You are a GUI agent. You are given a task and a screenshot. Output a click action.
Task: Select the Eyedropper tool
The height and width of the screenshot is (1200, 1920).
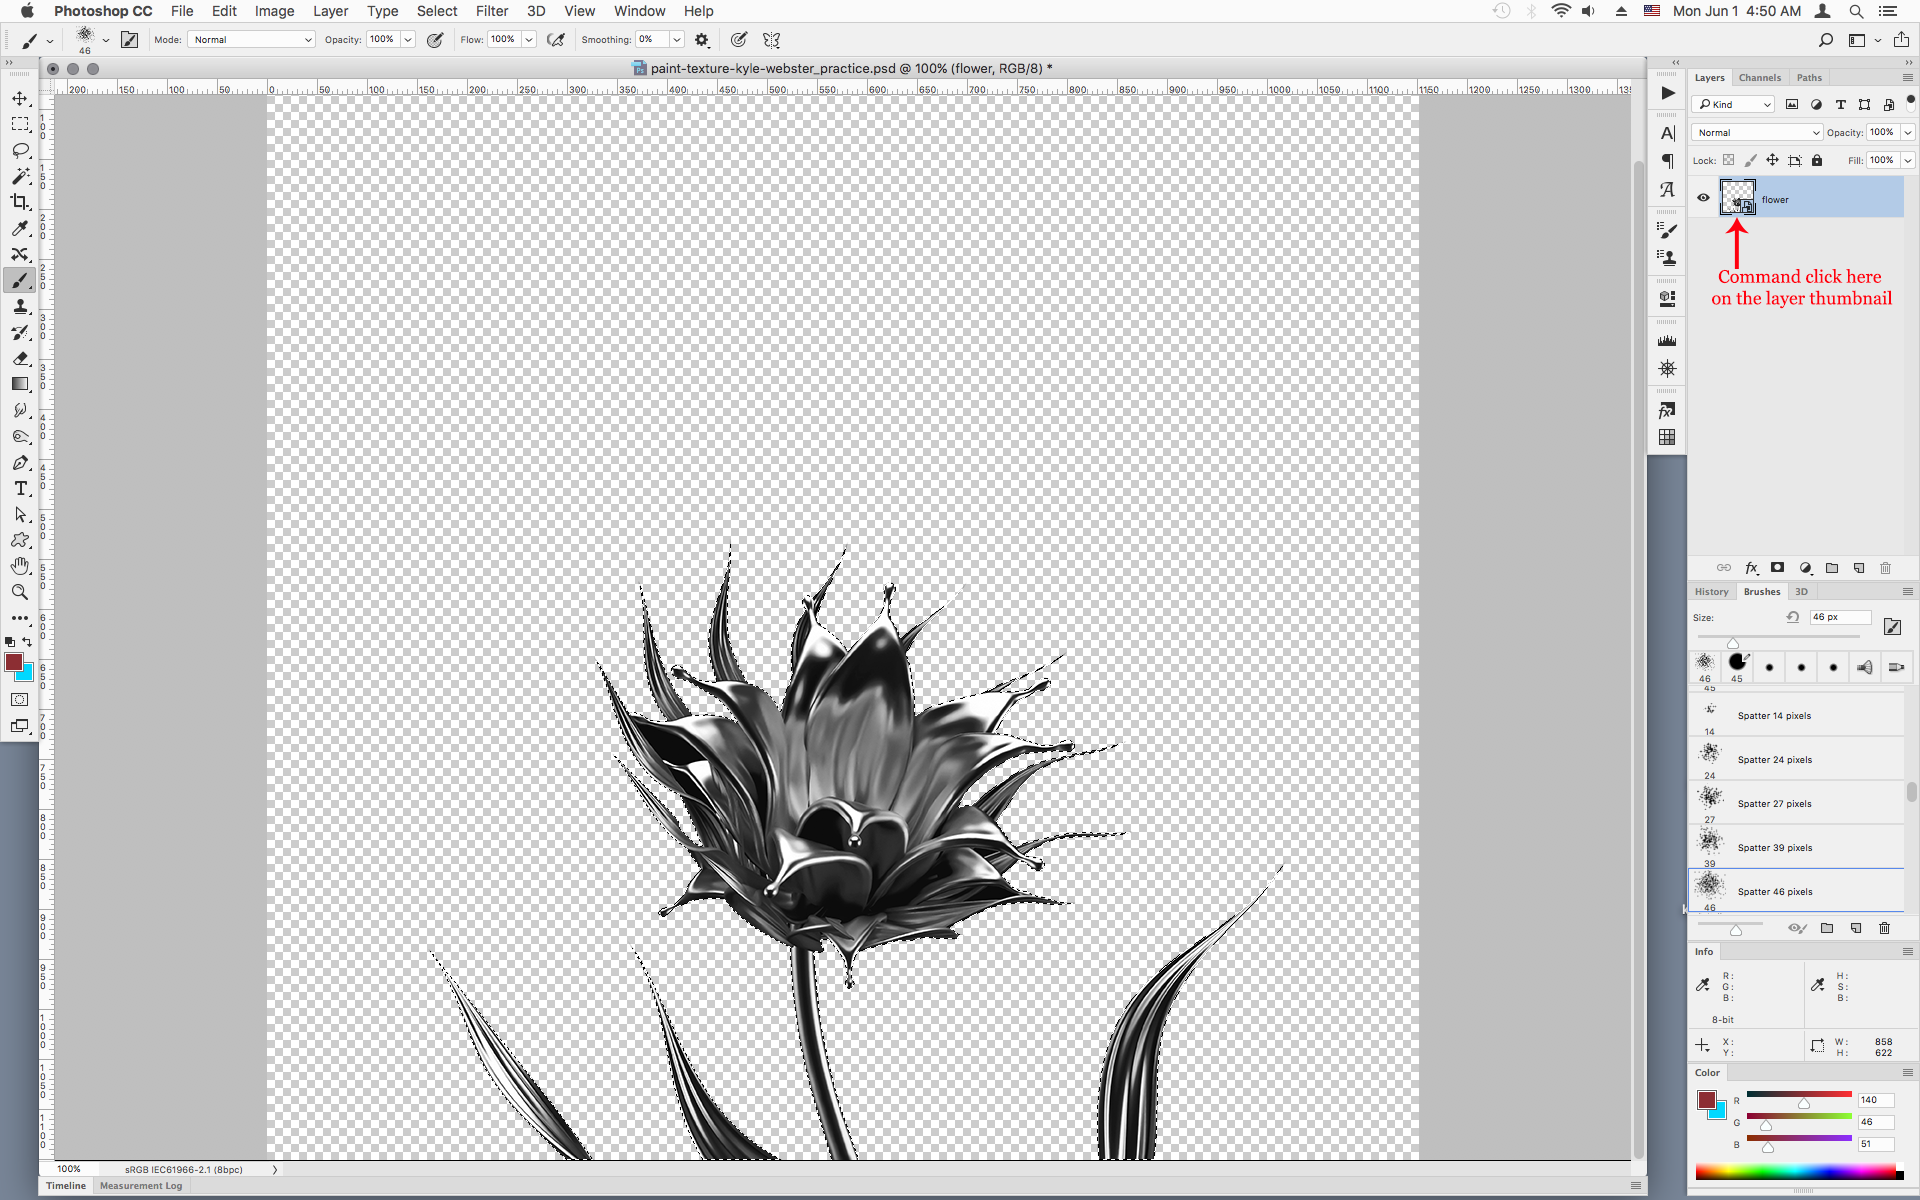pyautogui.click(x=20, y=229)
